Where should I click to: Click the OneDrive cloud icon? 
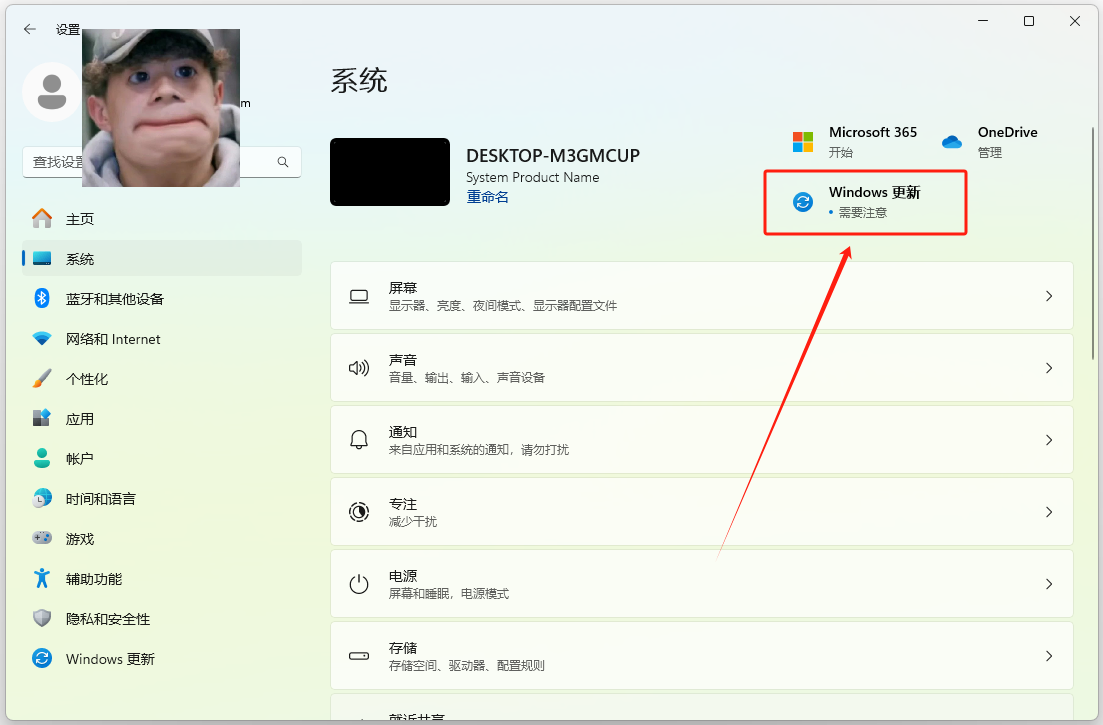click(x=952, y=141)
